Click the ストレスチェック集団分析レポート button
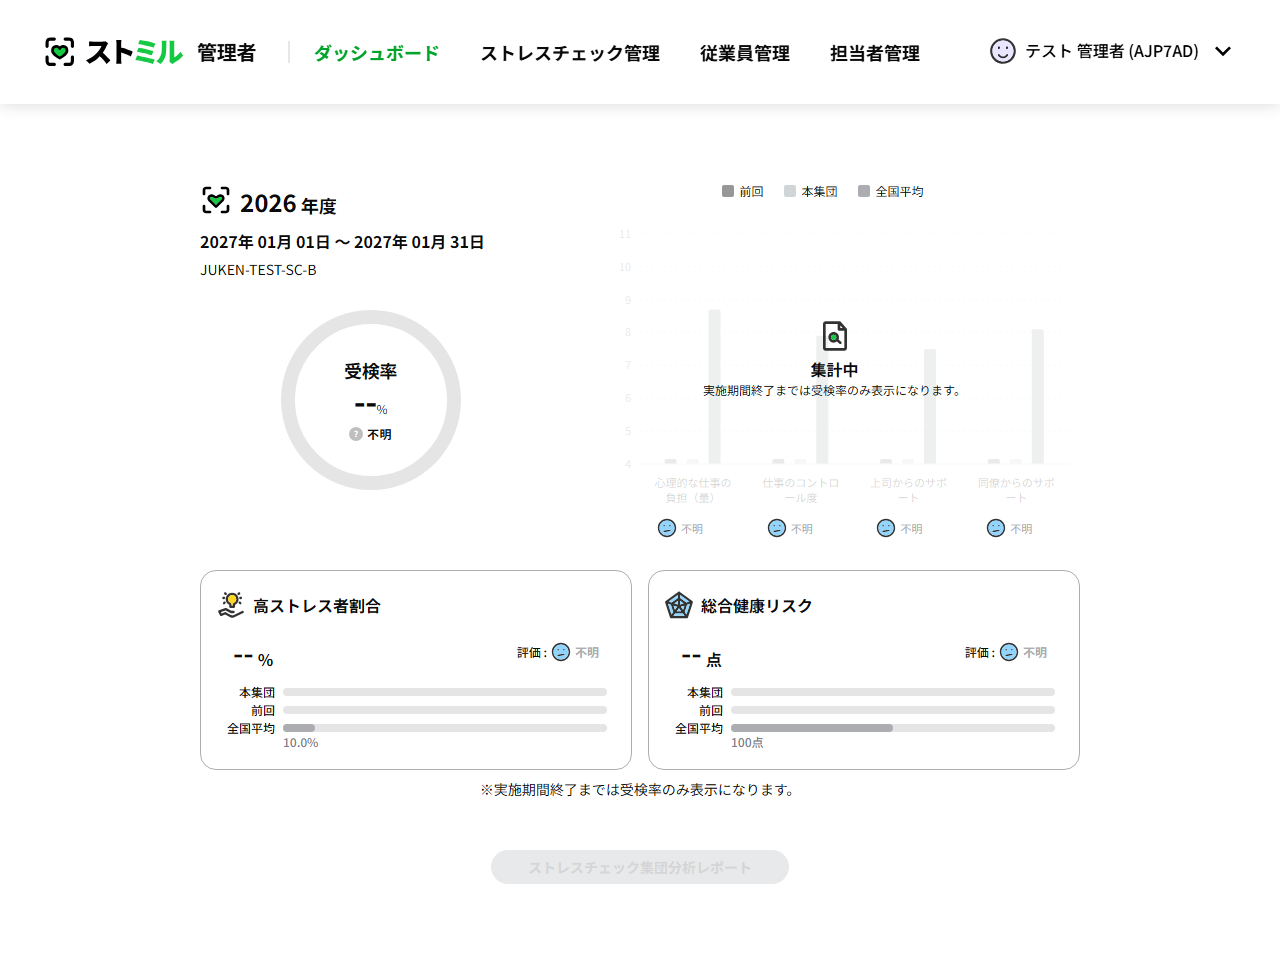1280x965 pixels. [639, 867]
